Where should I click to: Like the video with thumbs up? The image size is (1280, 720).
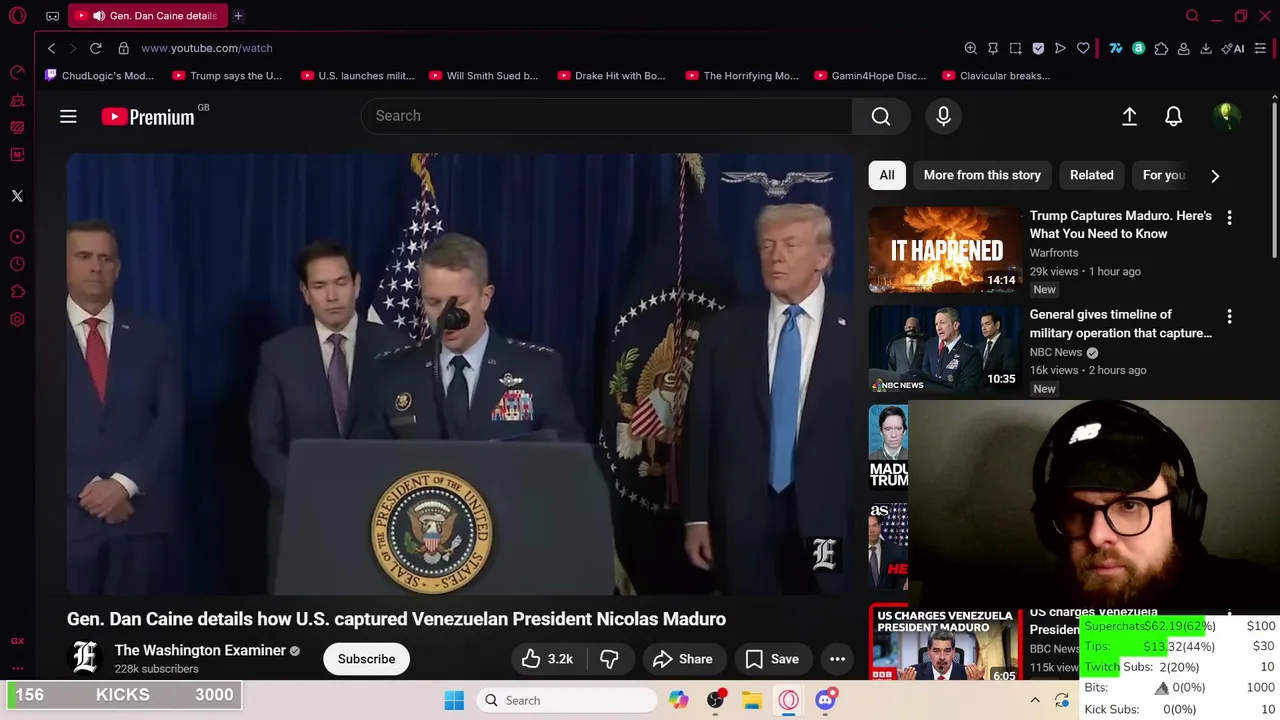tap(546, 659)
